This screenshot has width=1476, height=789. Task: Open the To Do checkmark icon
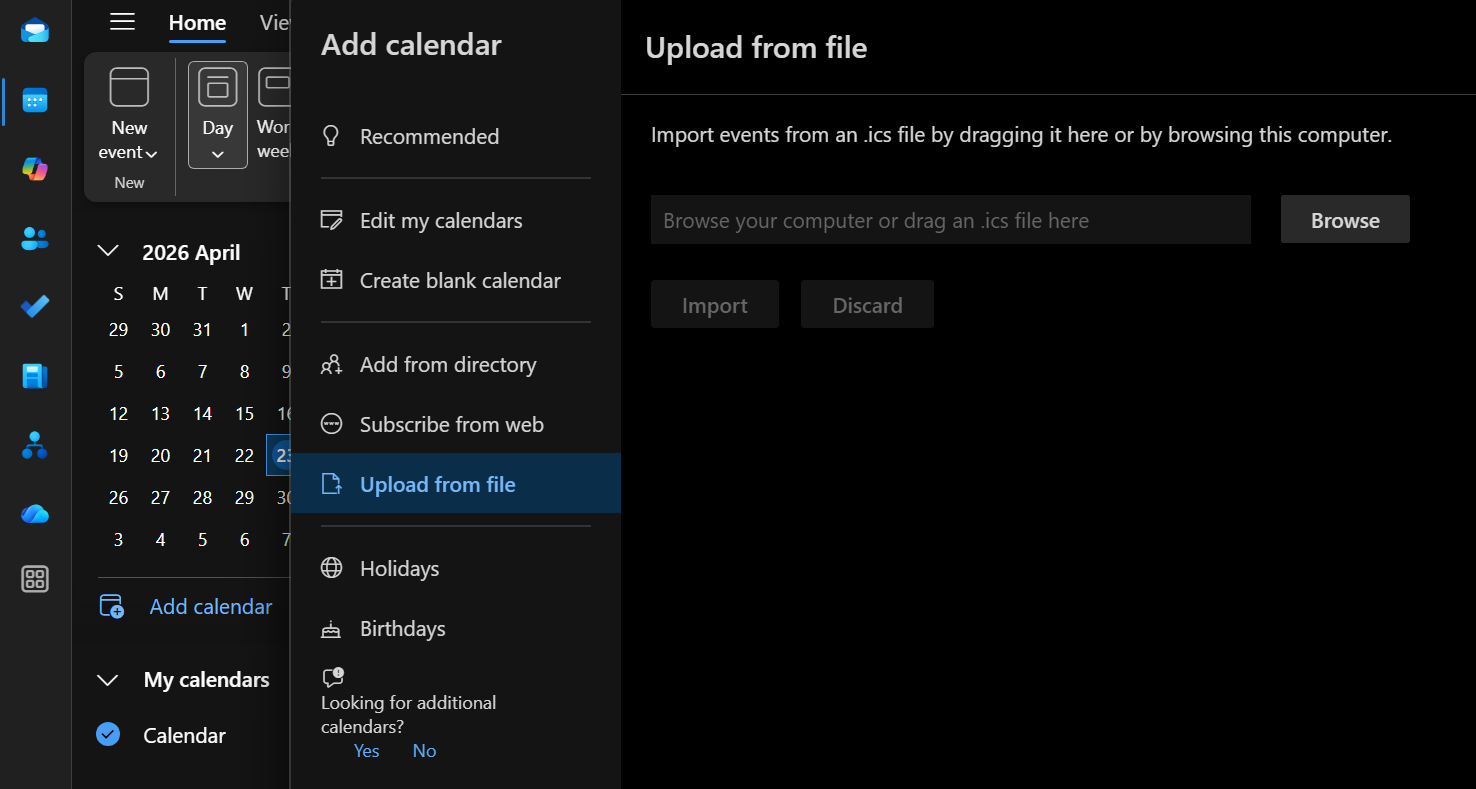pyautogui.click(x=35, y=307)
